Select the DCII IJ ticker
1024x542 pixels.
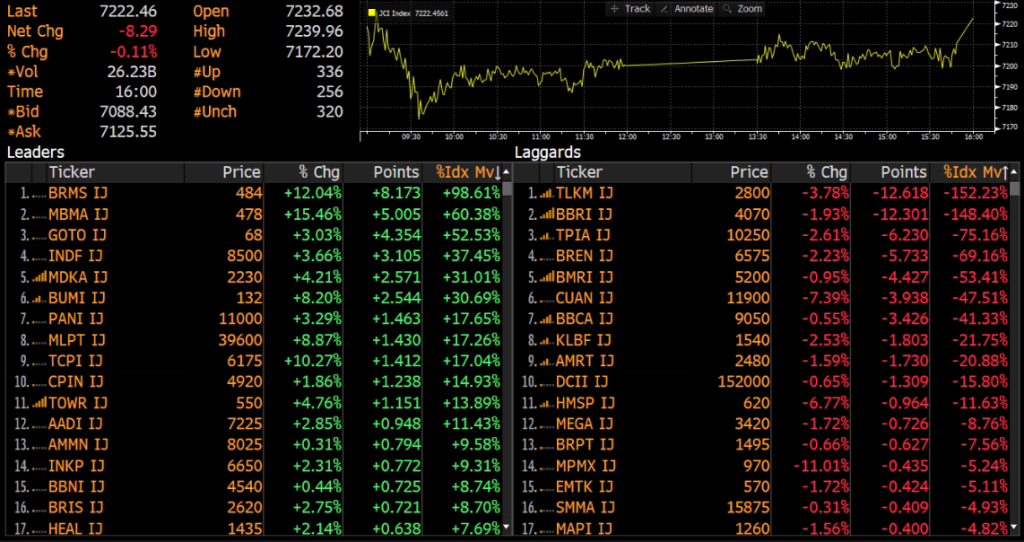pos(582,382)
